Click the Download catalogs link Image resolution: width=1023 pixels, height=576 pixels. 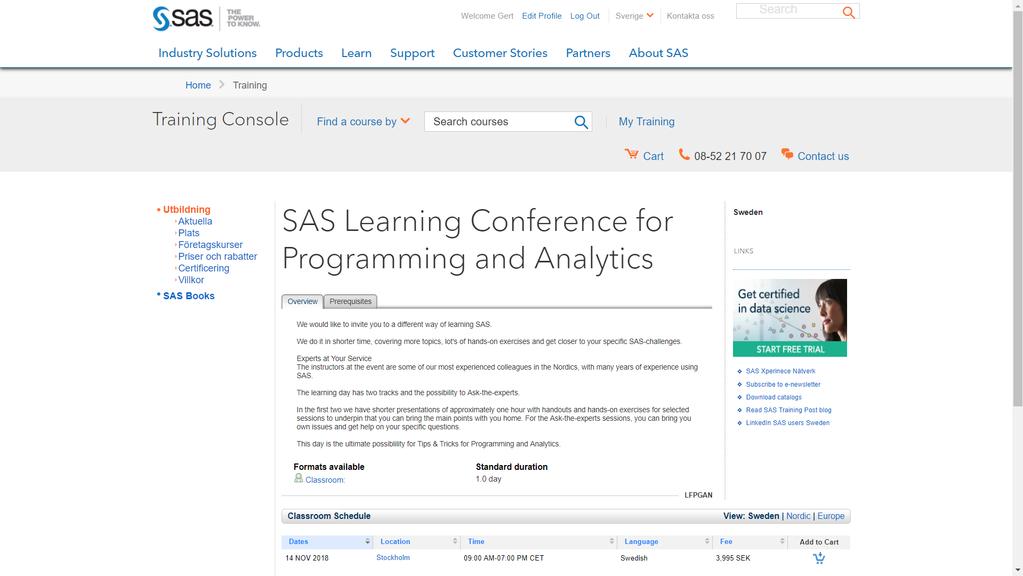773,397
